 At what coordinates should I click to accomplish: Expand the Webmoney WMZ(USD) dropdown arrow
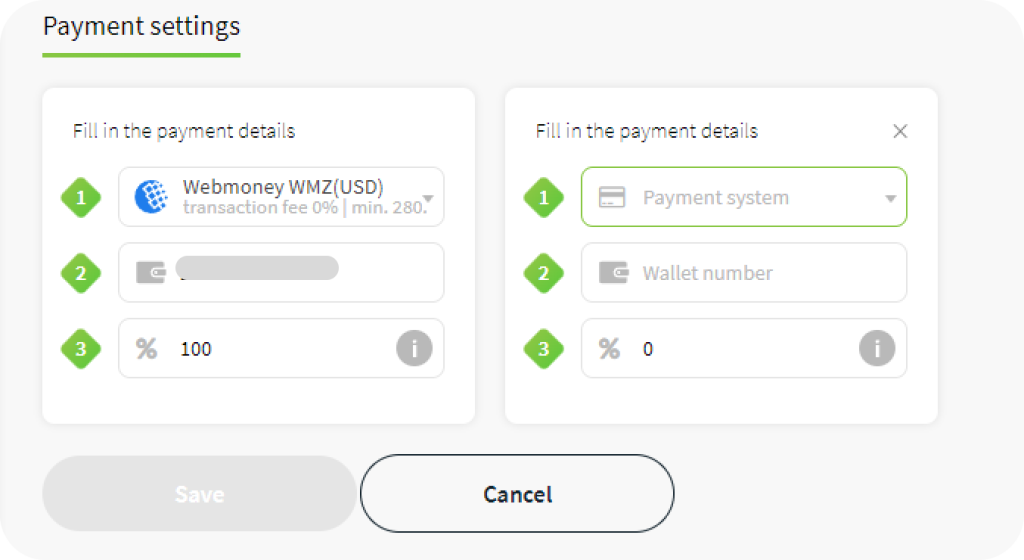[x=428, y=198]
